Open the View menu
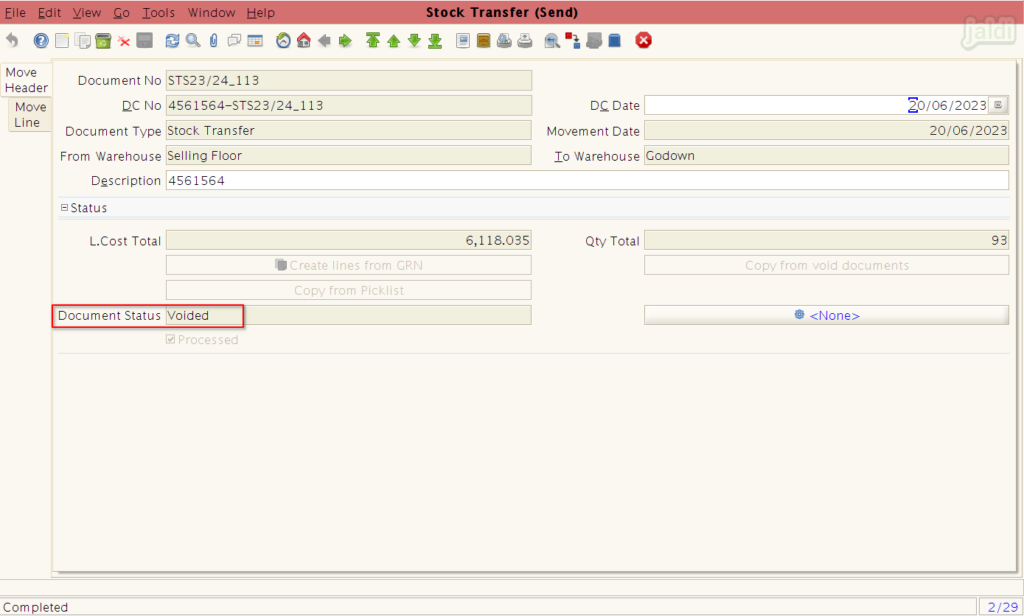The width and height of the screenshot is (1024, 616). [86, 12]
